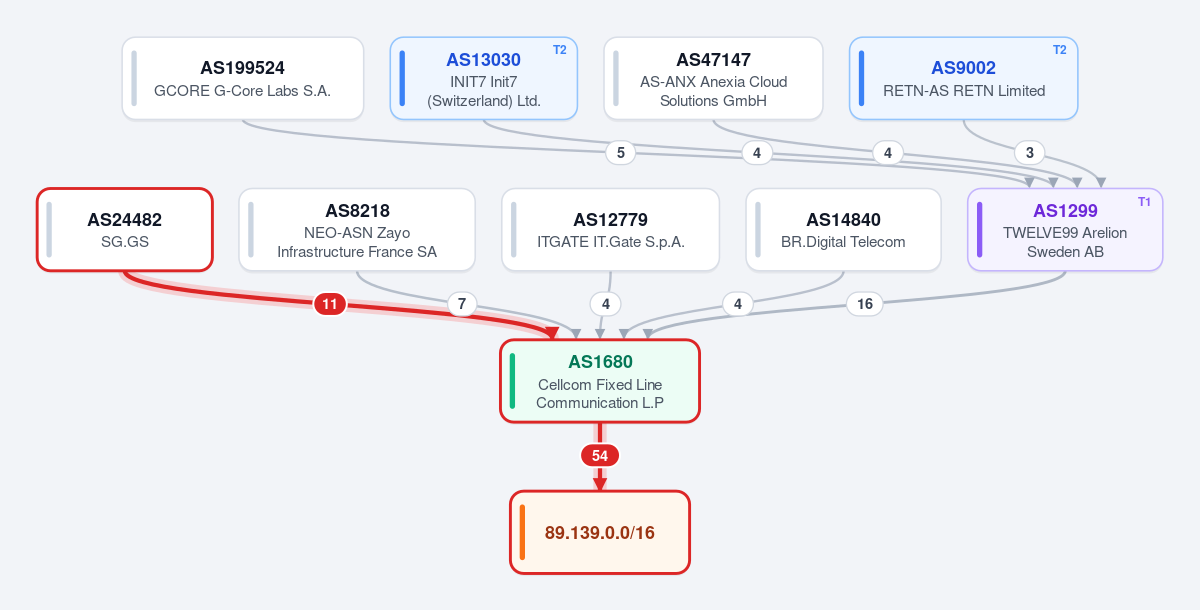The image size is (1200, 610).
Task: Click the edge count badge 7
Action: 461,304
